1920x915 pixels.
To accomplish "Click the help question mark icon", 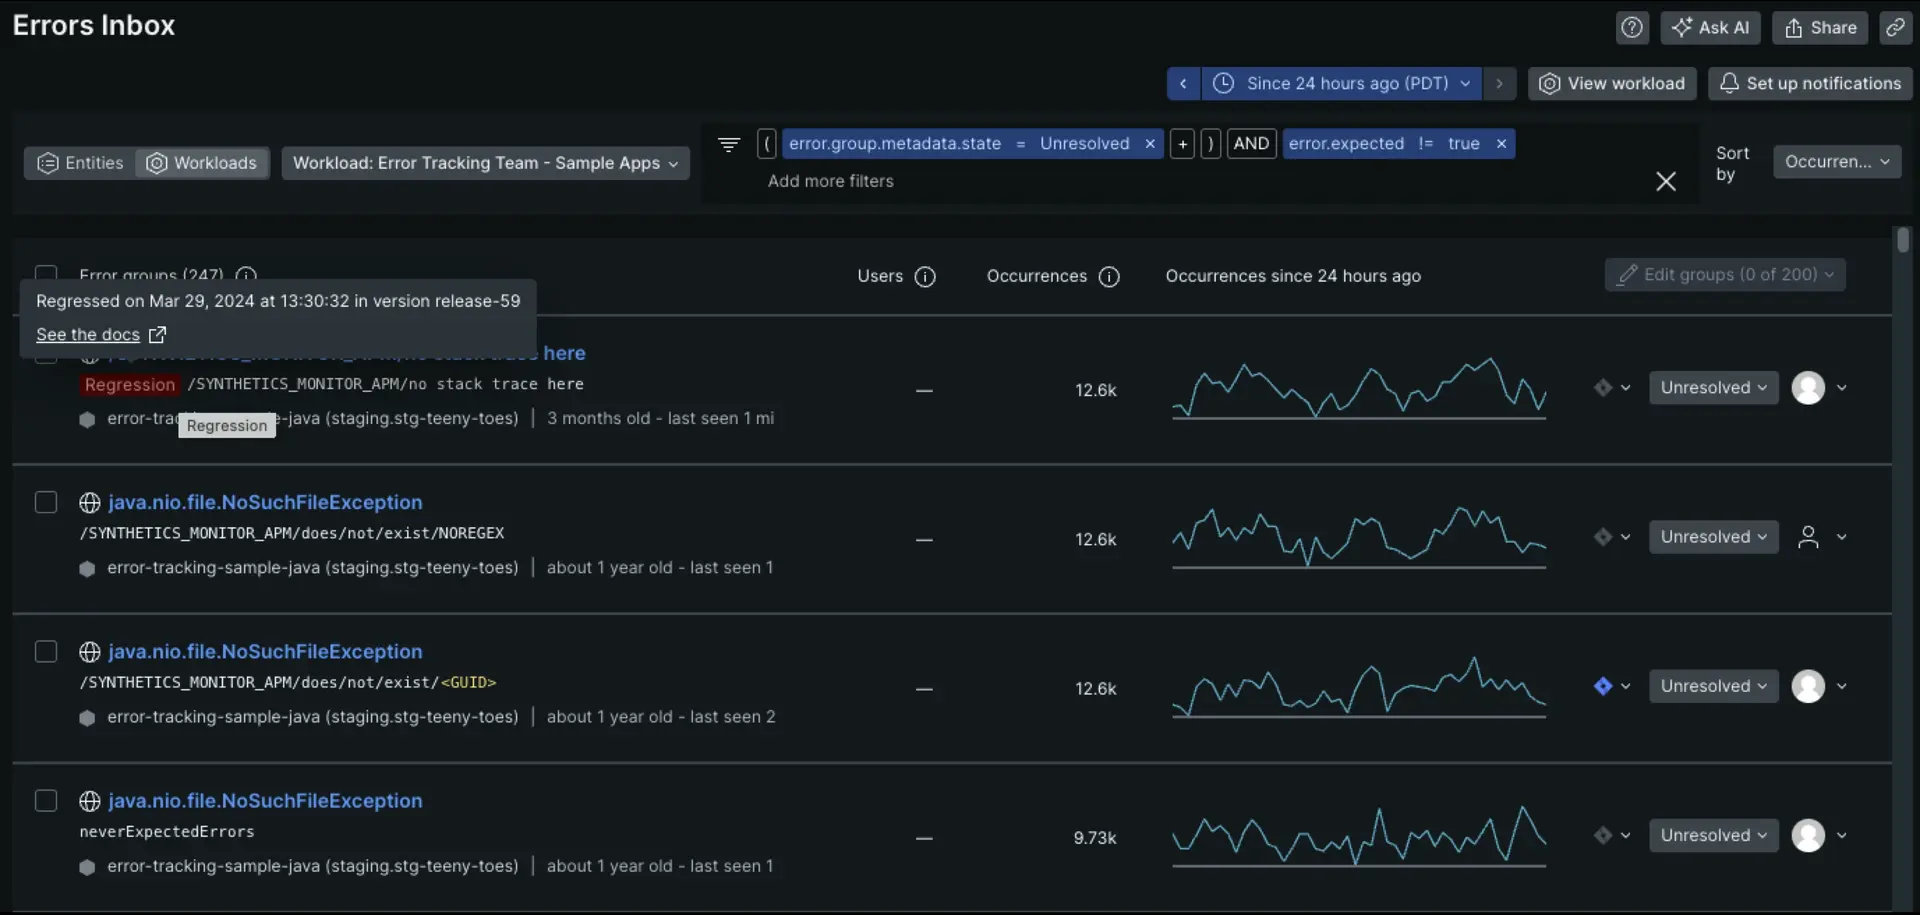I will (x=1632, y=28).
